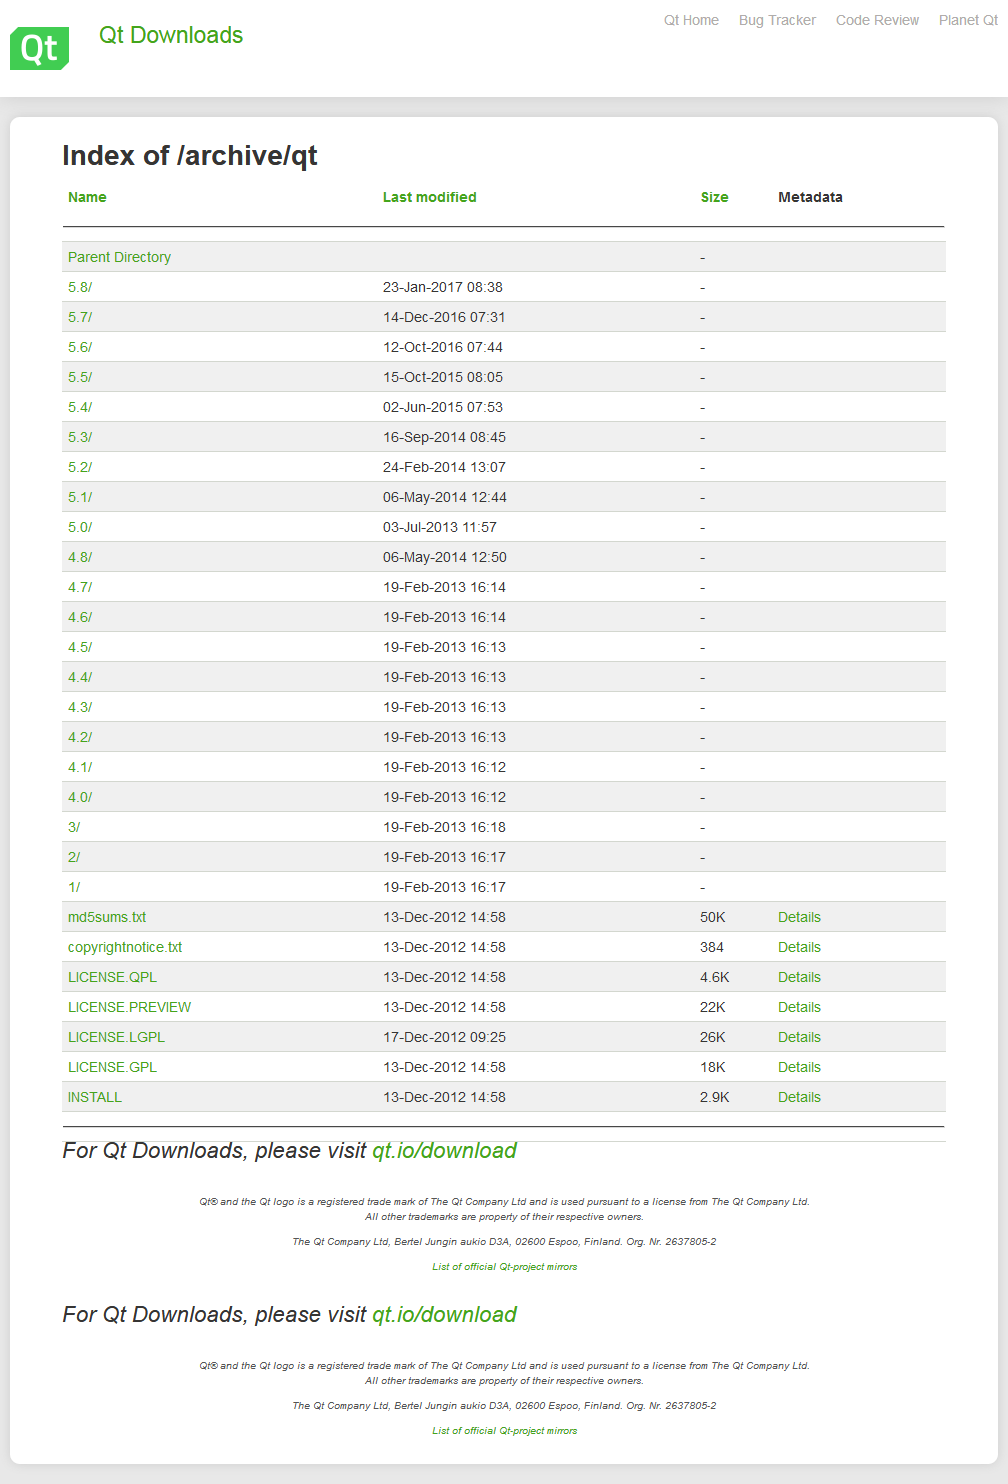Follow the first qt.io/download link
The image size is (1008, 1484).
pyautogui.click(x=444, y=1151)
